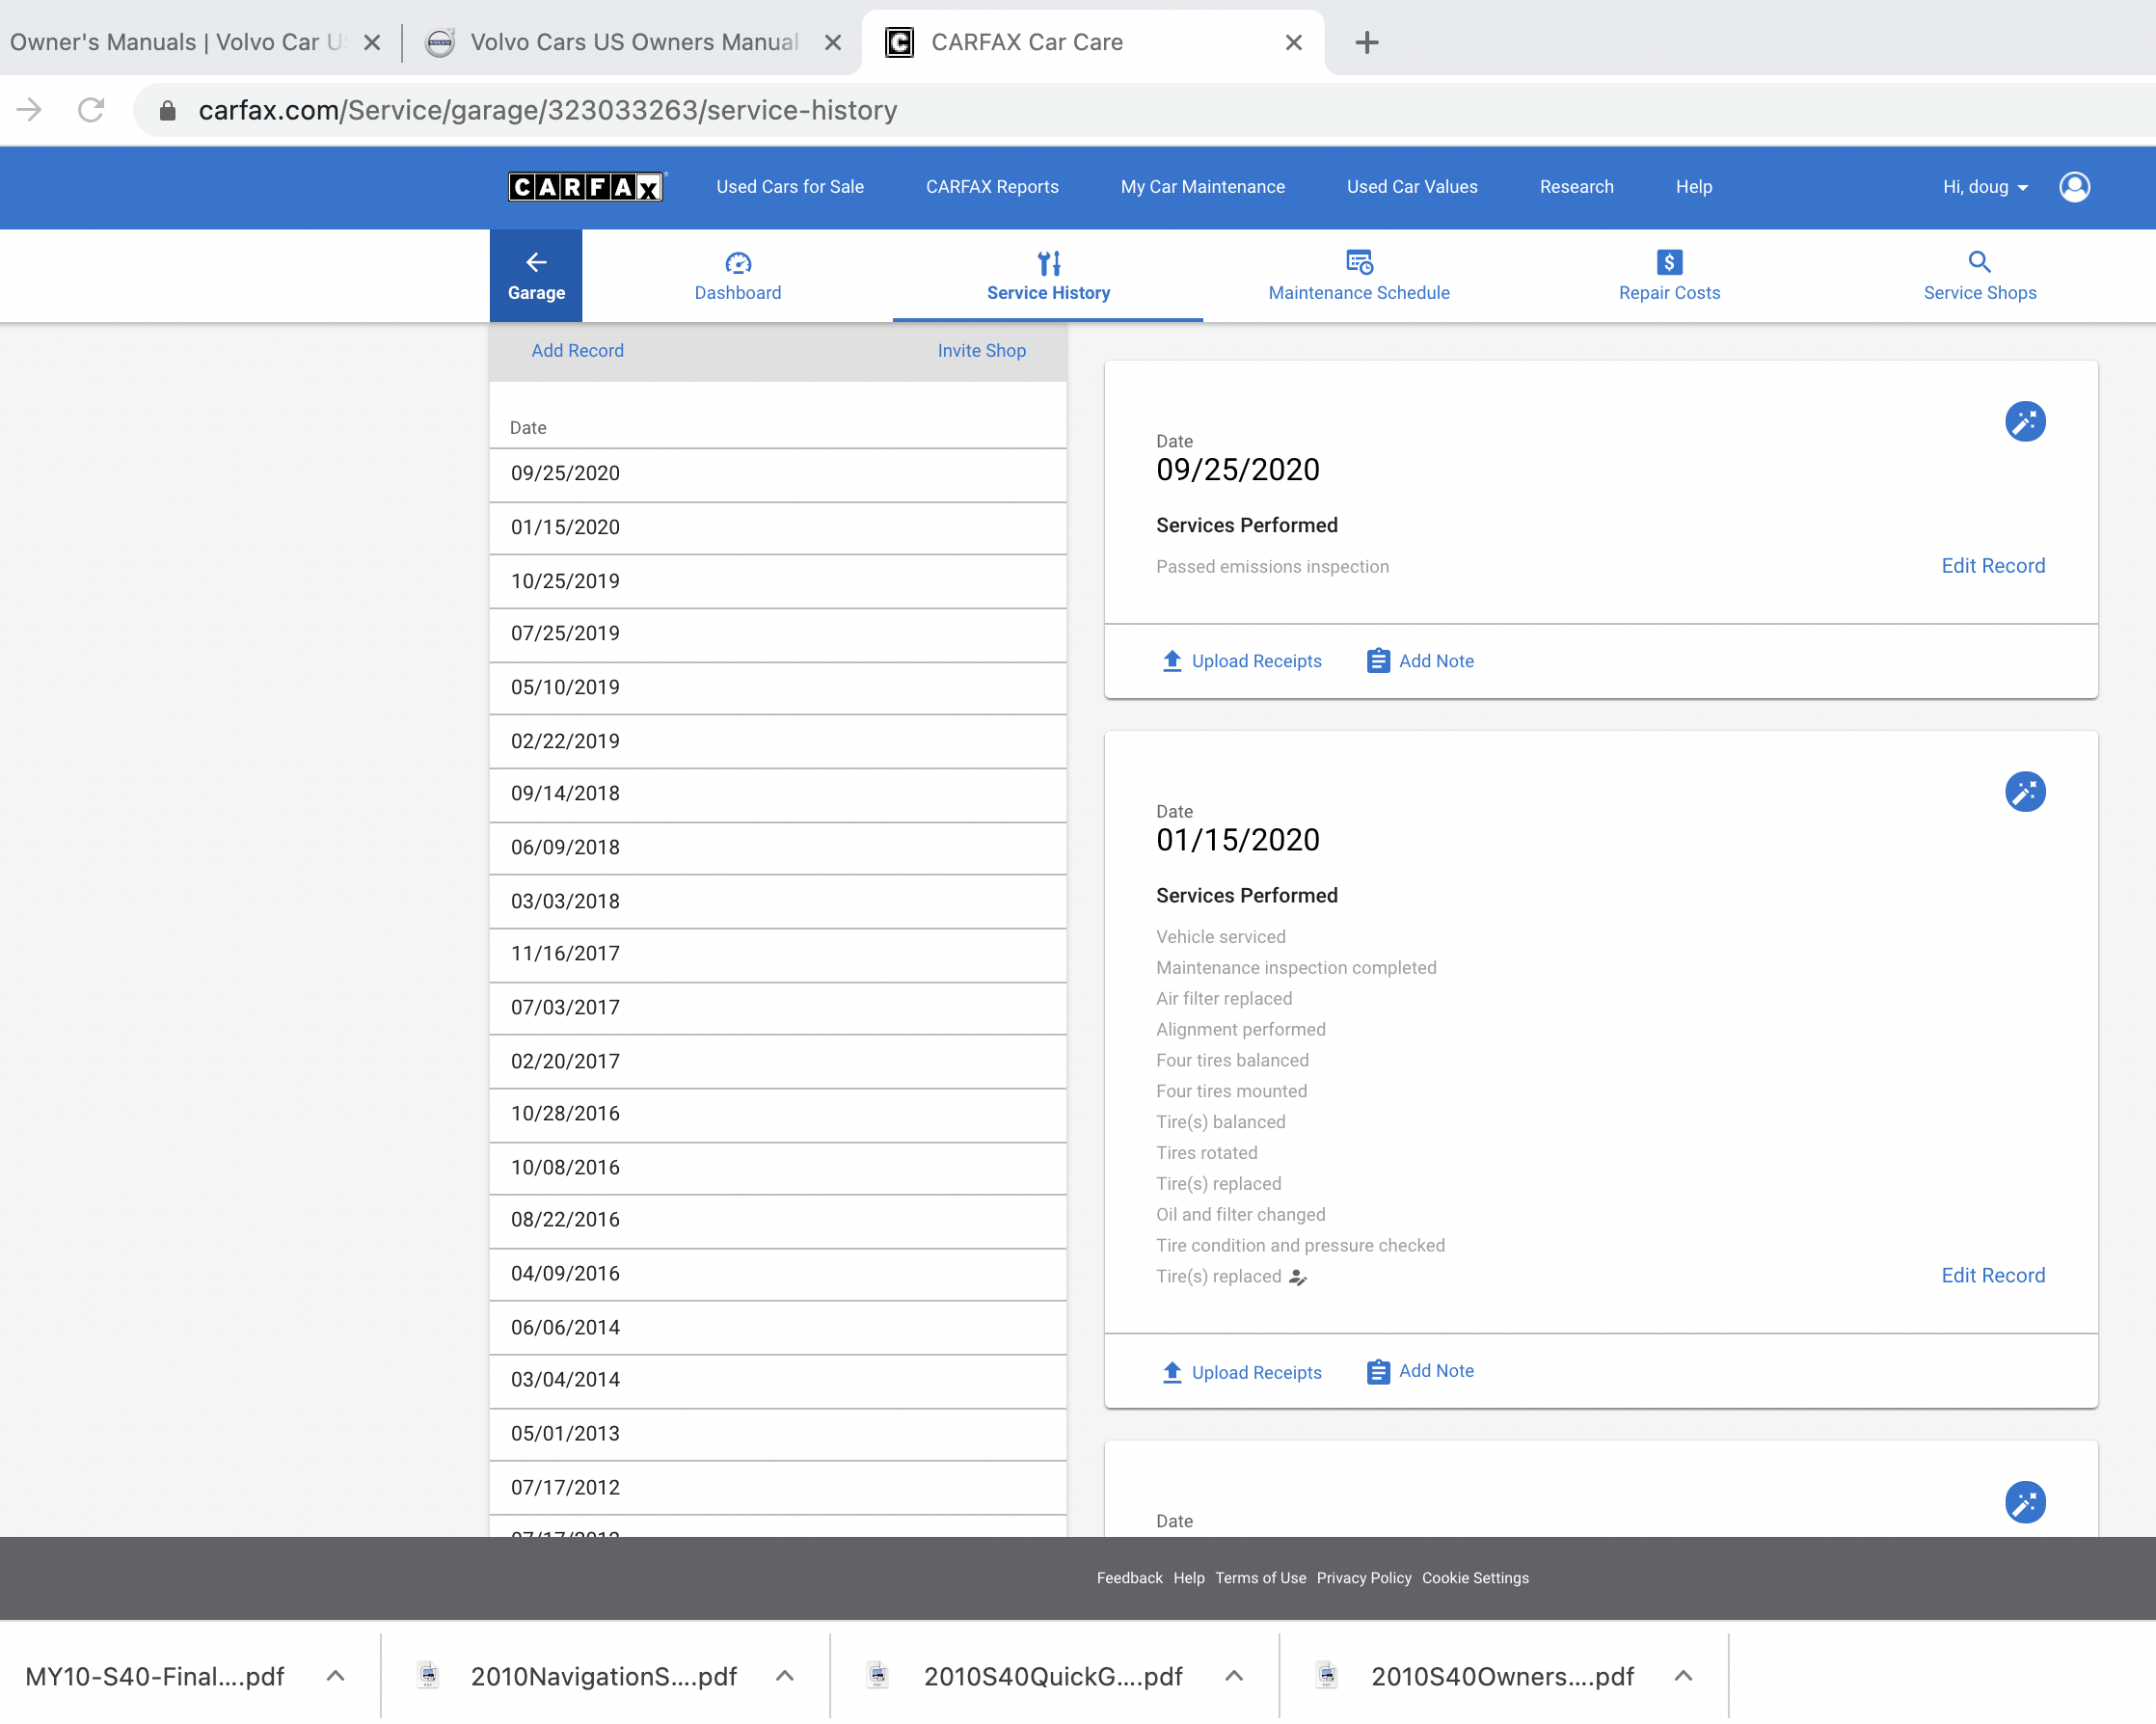Click the site lock icon in address bar
Screen dimensions: 2156x1724
168,110
